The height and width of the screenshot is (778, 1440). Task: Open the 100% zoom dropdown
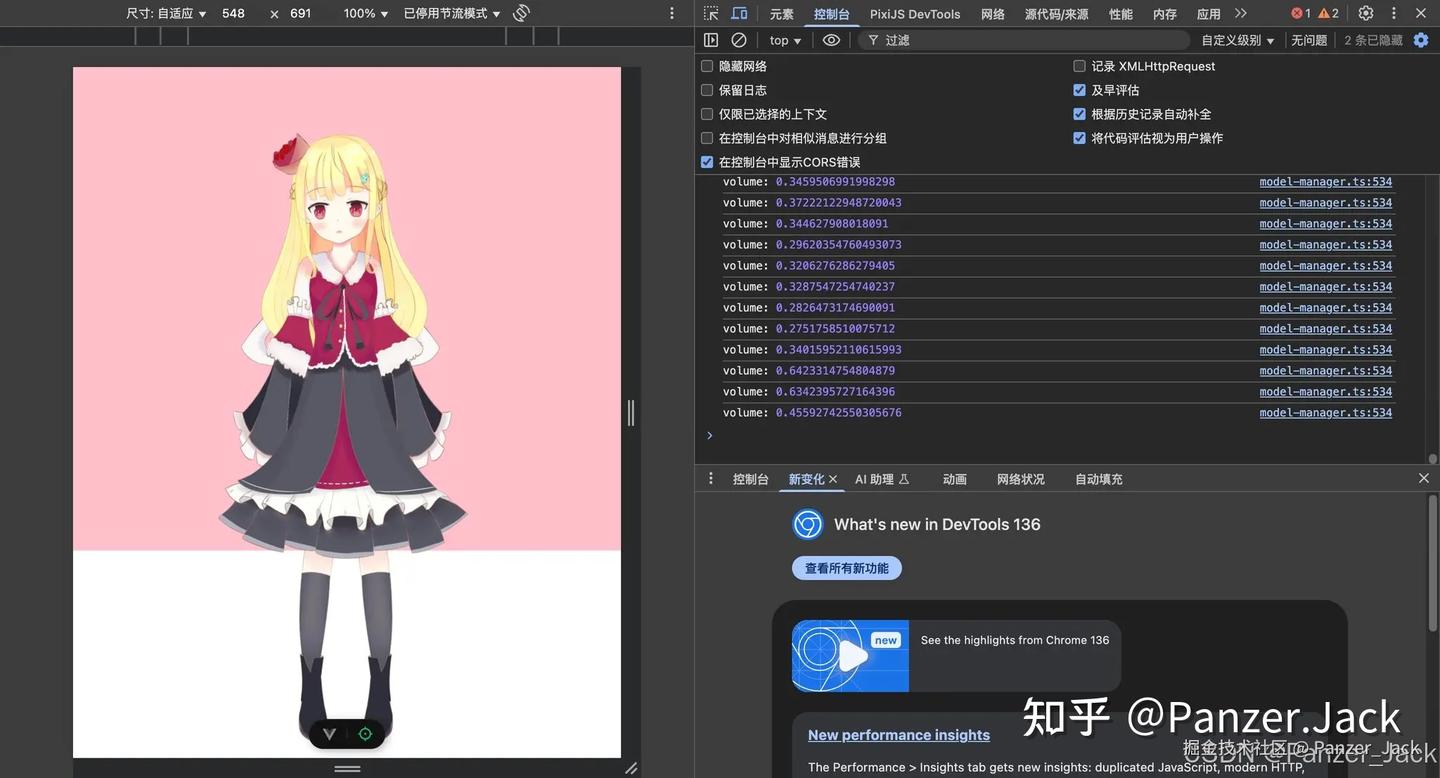click(365, 12)
